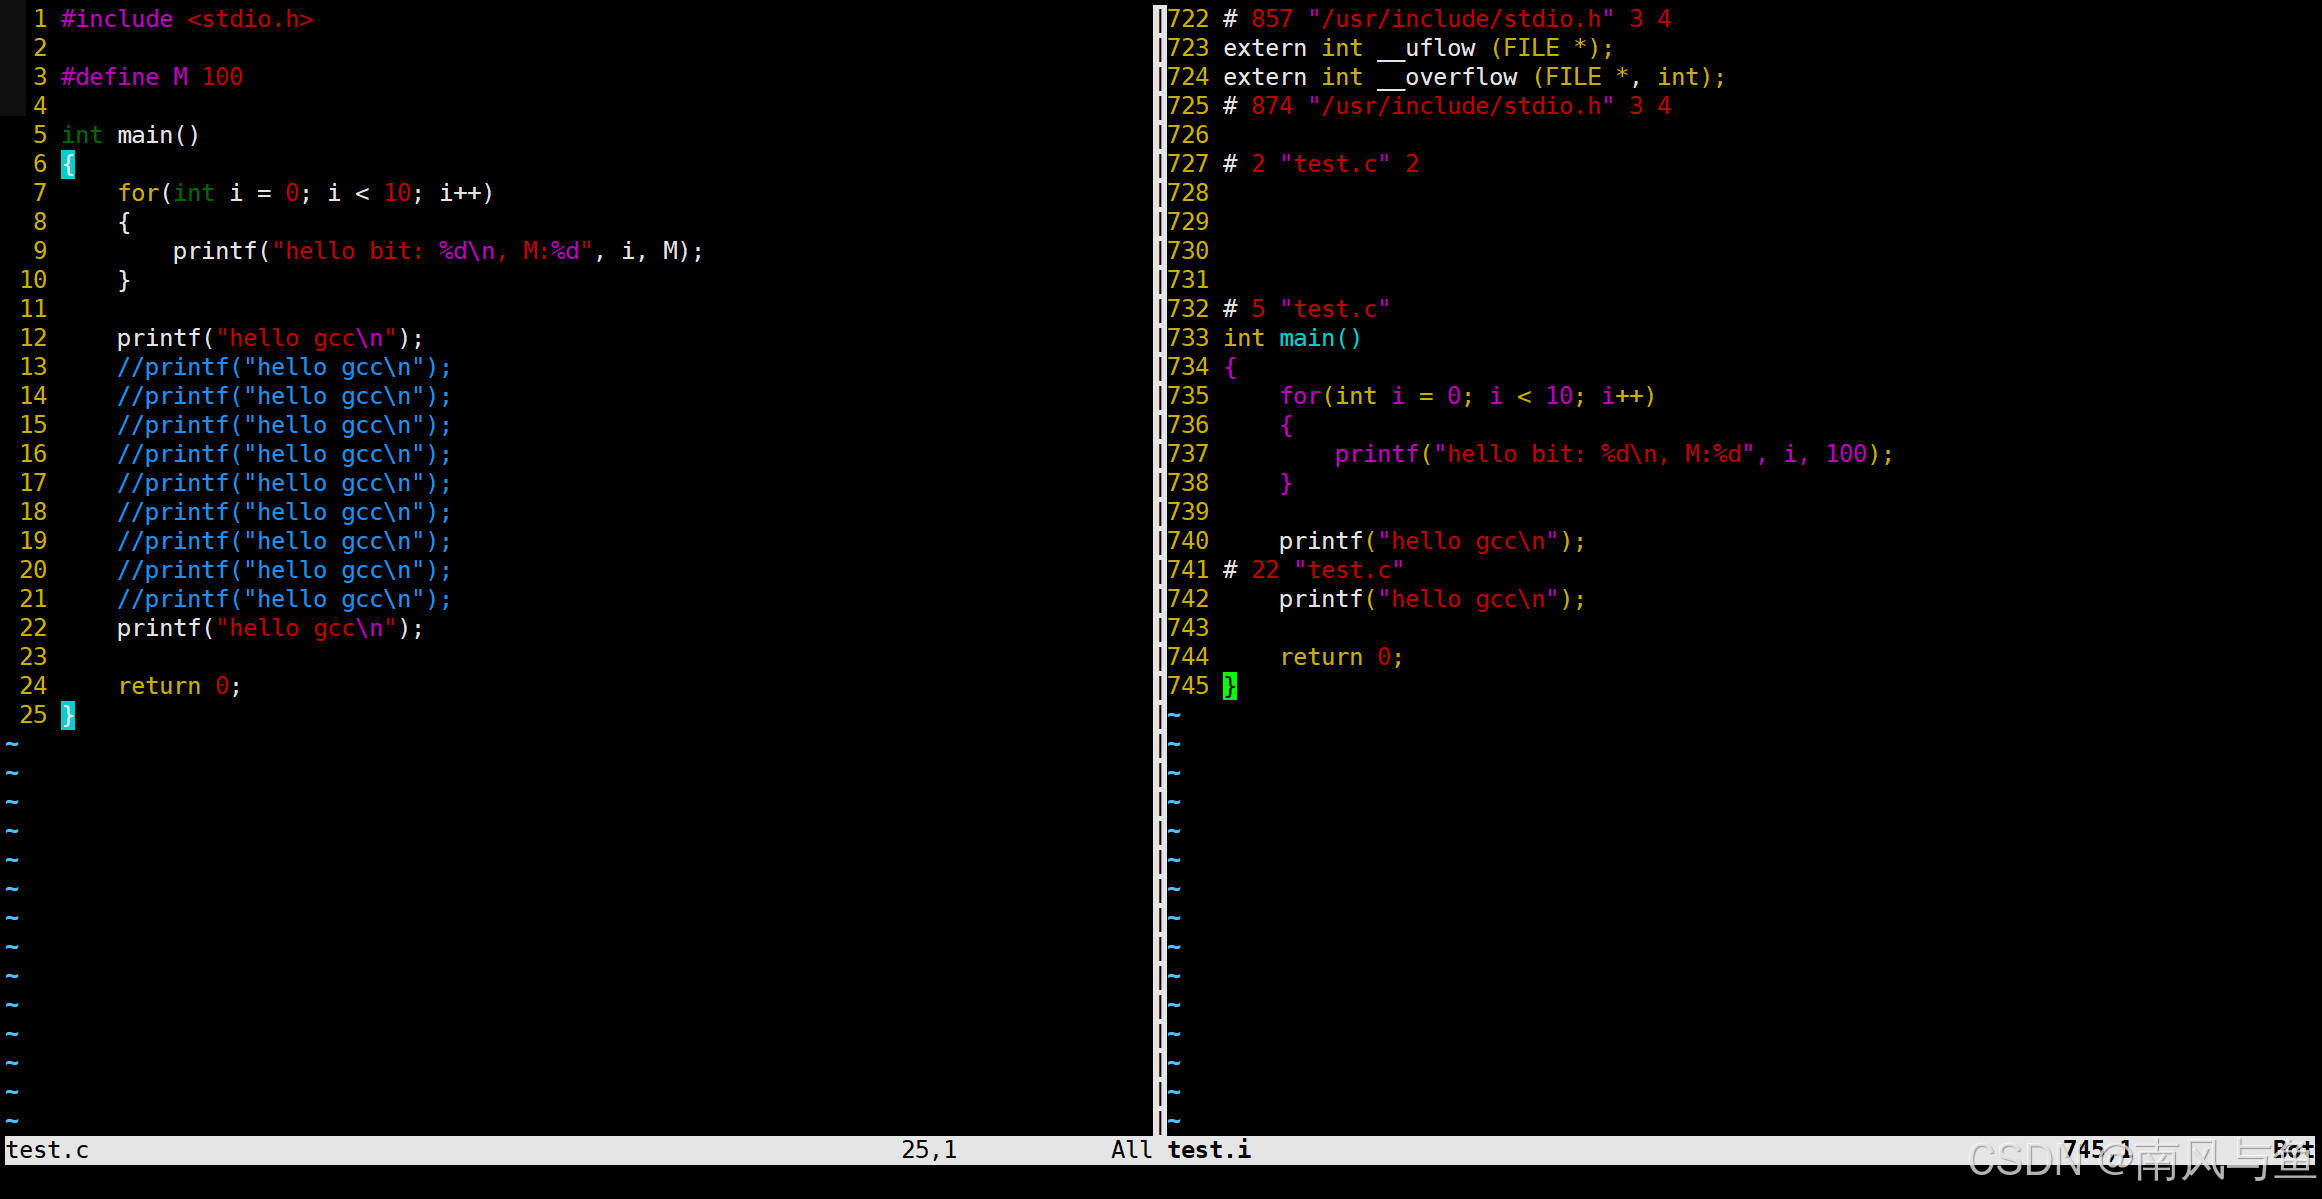This screenshot has height=1199, width=2322.
Task: Click the for loop on line 7
Action: (x=305, y=193)
